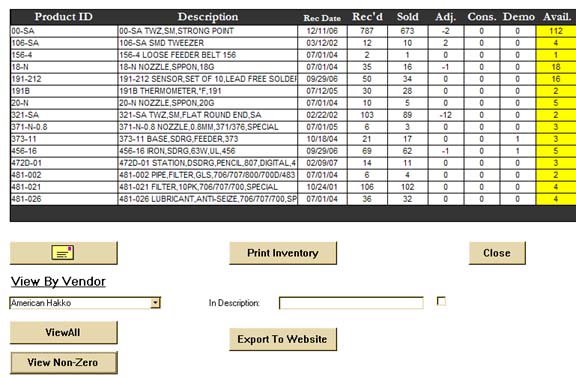
Task: Click description 00-SA TWZ,SM,STRONG POINT
Action: point(208,31)
